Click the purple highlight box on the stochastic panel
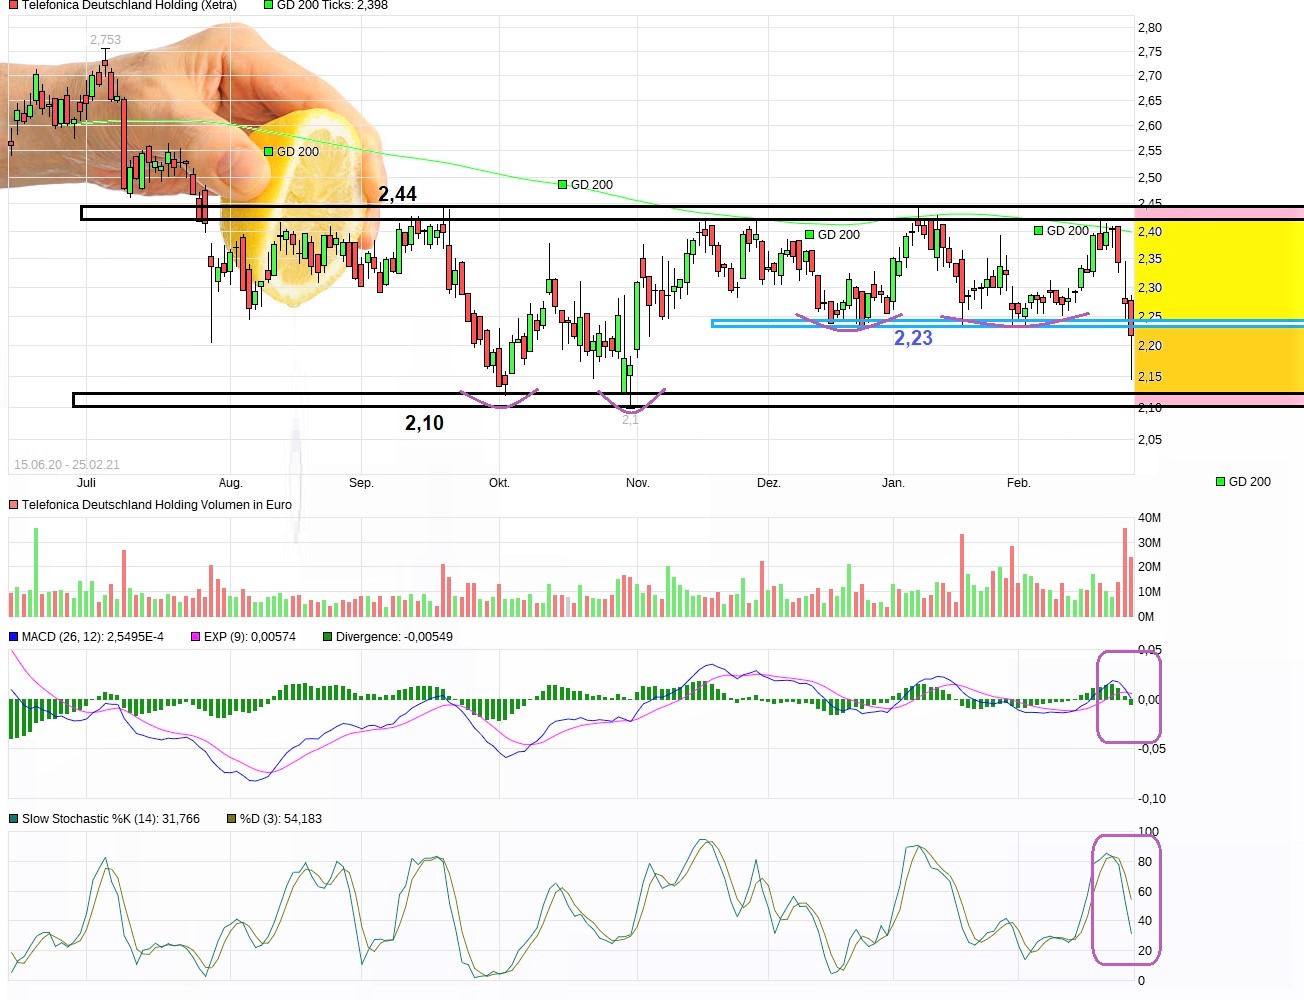This screenshot has height=1000, width=1304. point(1125,897)
